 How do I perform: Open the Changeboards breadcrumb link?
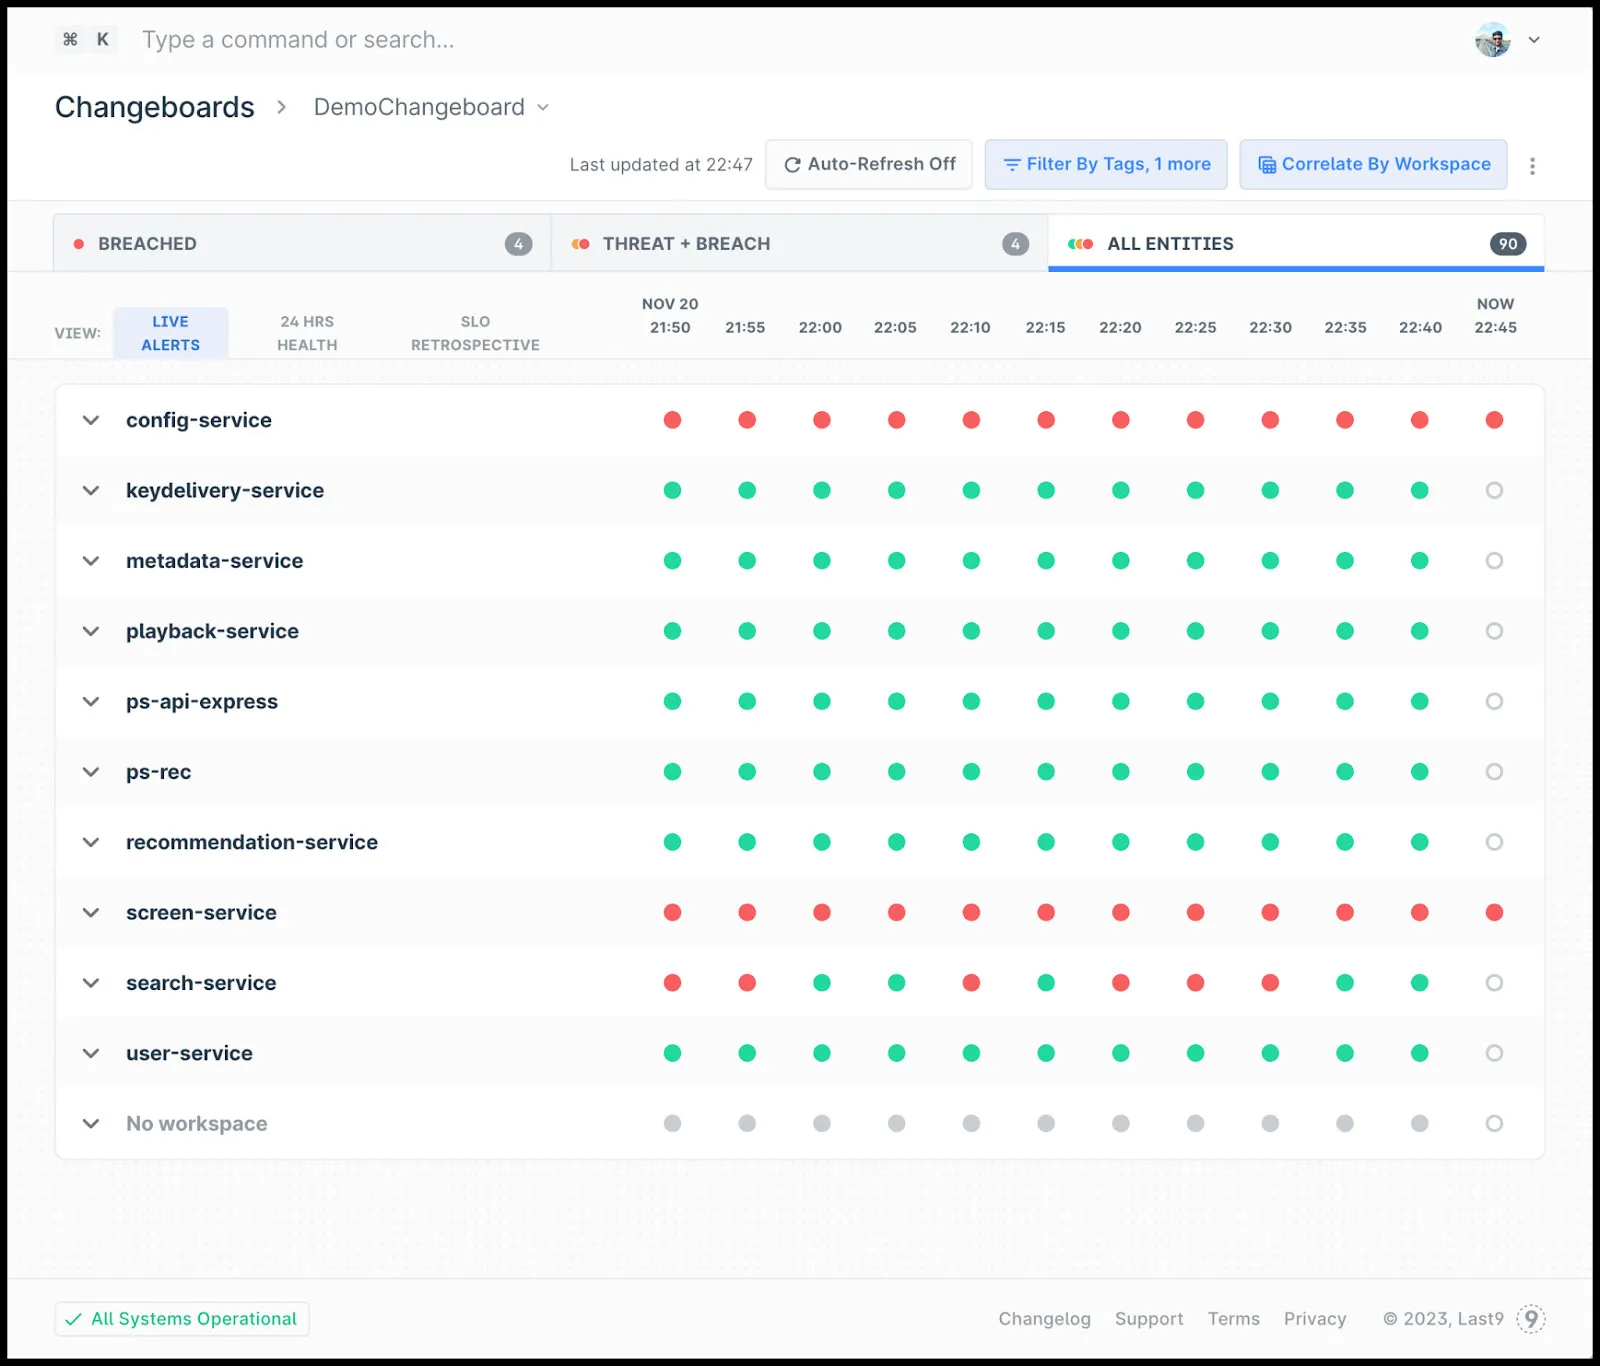pyautogui.click(x=155, y=107)
